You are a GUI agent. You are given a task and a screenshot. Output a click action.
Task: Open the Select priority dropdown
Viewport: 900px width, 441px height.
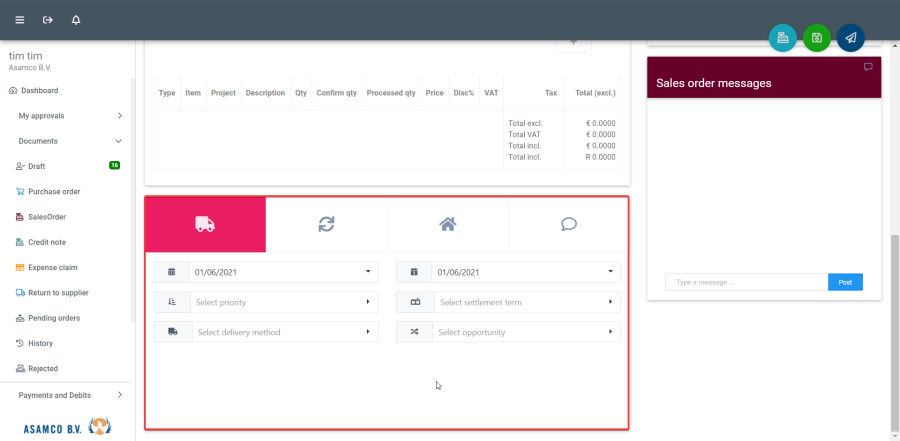[280, 302]
